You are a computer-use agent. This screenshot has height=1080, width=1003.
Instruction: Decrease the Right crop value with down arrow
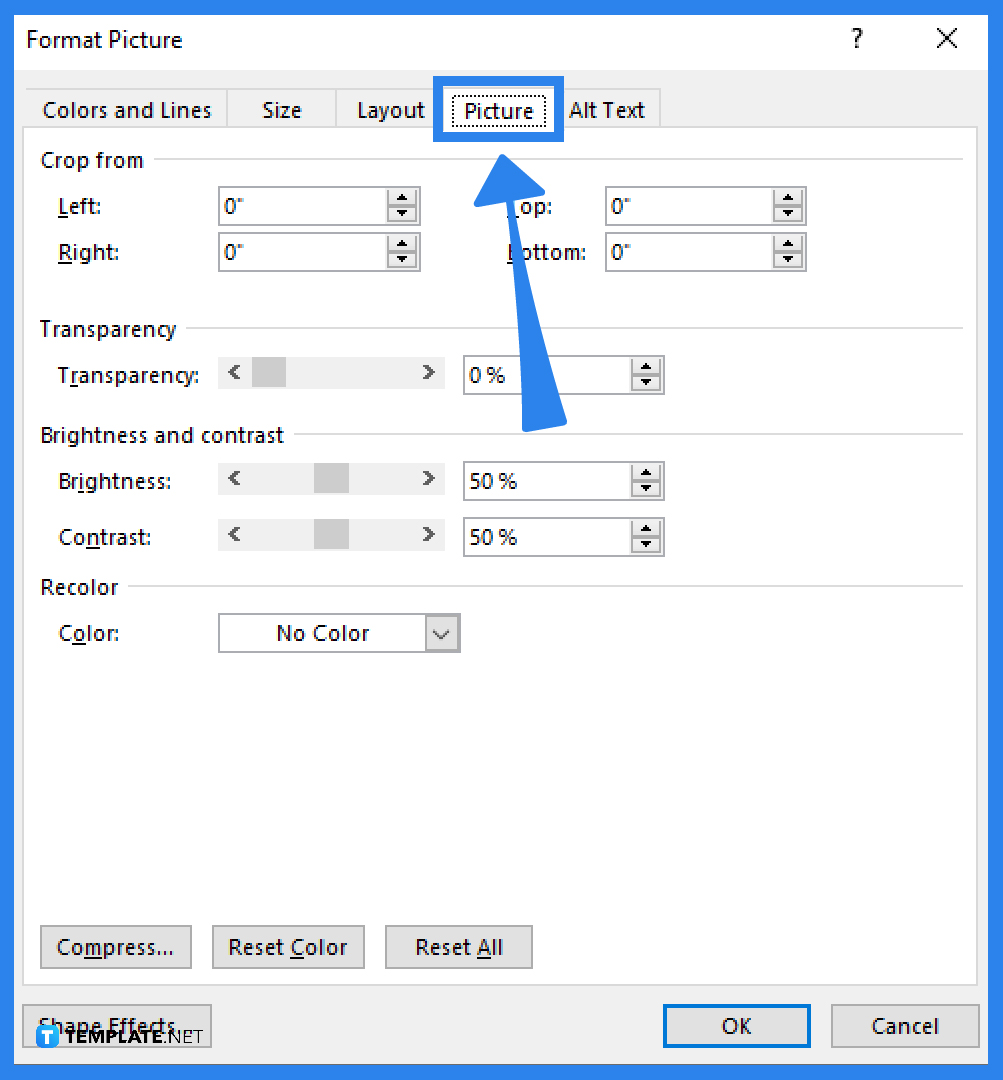403,259
